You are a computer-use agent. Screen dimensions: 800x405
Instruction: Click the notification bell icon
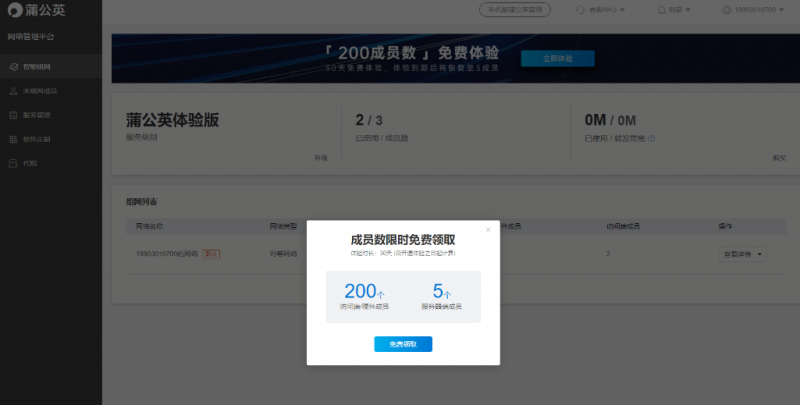click(x=661, y=10)
